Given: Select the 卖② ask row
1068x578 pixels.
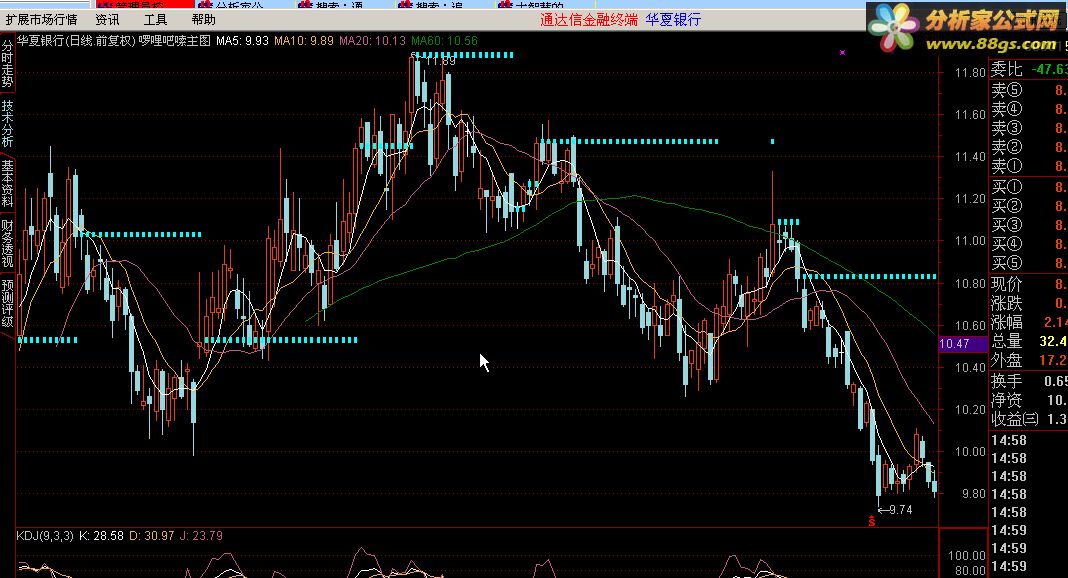Looking at the screenshot, I should [1028, 147].
